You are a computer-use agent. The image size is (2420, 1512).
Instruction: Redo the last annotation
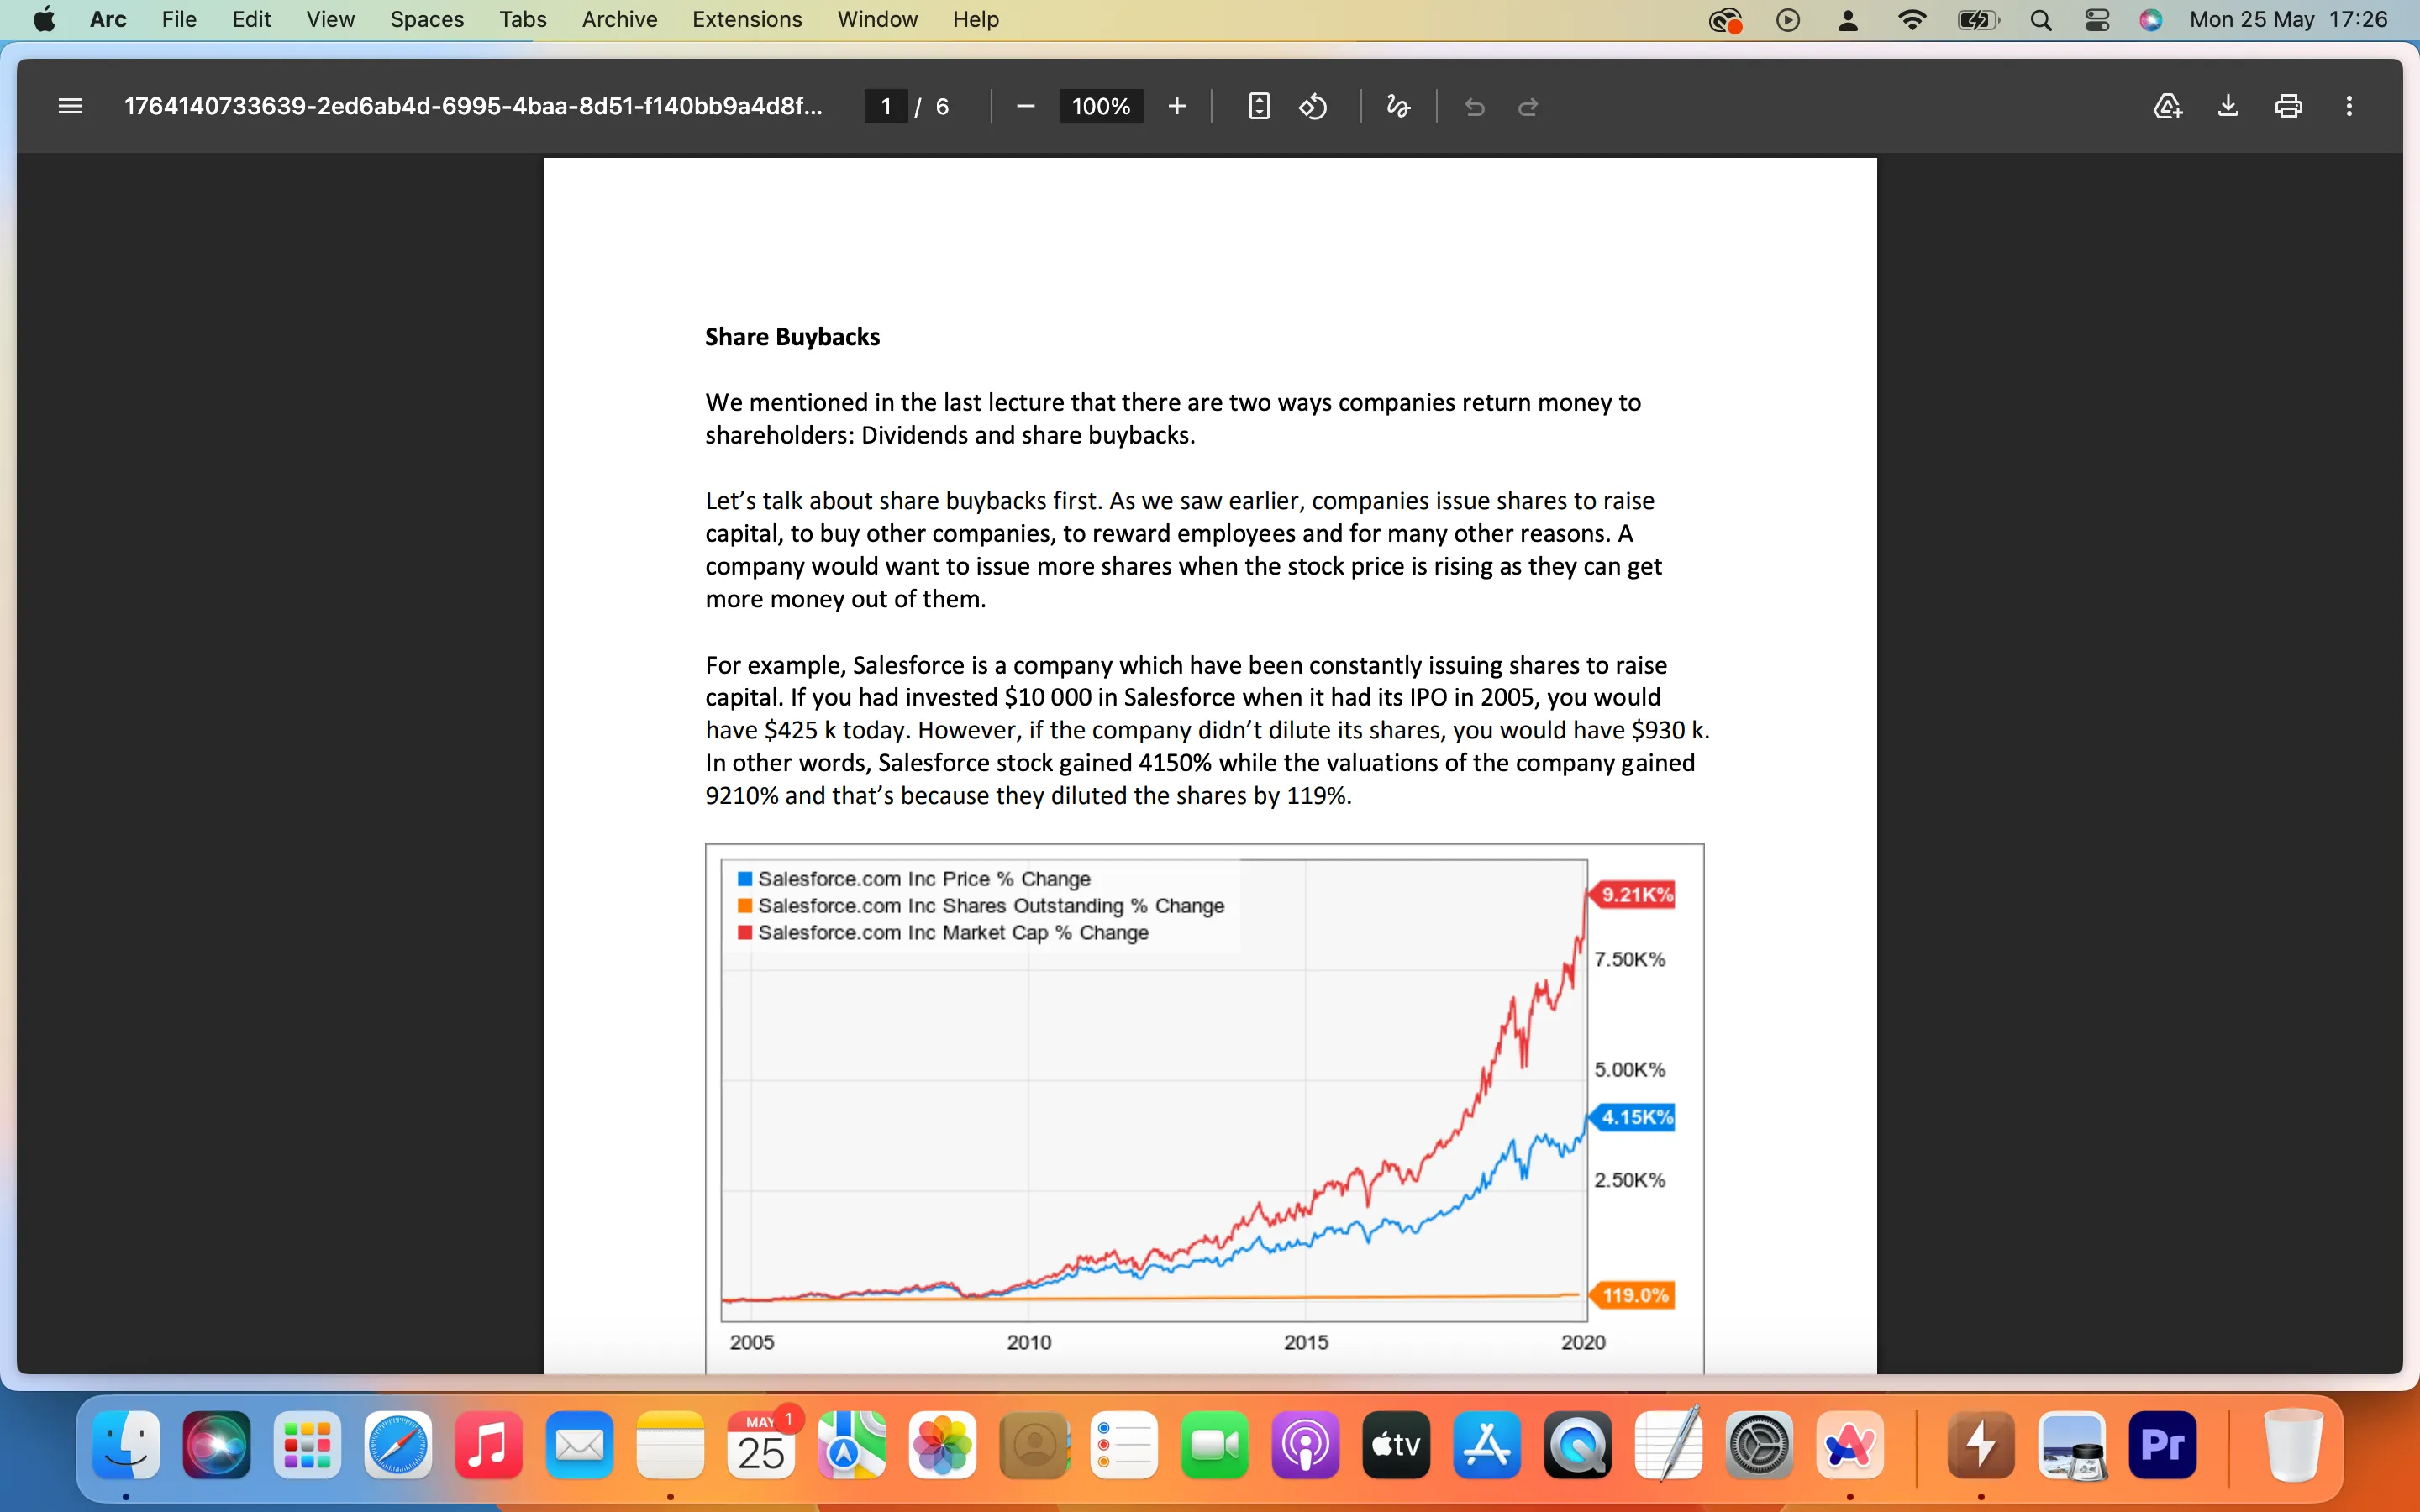(1528, 106)
